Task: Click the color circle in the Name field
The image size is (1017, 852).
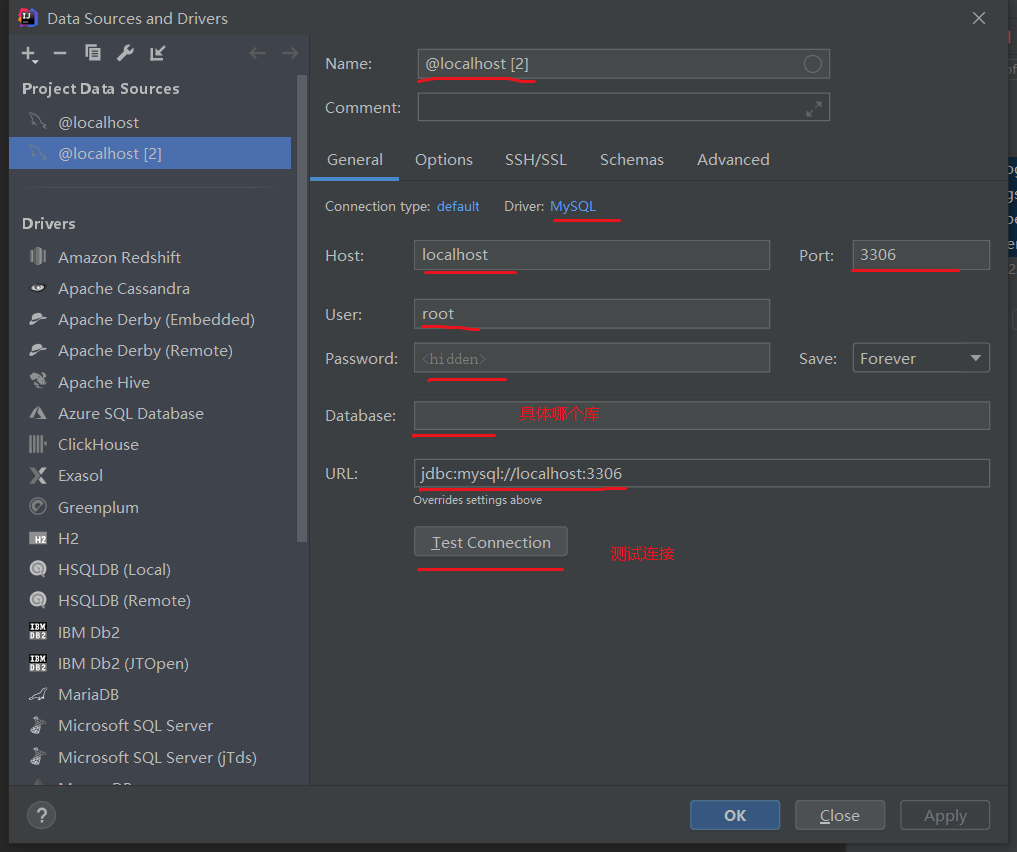Action: click(812, 64)
